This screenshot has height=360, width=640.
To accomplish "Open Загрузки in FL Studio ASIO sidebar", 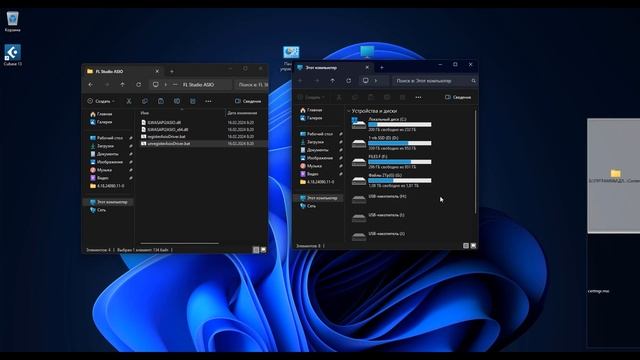I will [102, 146].
